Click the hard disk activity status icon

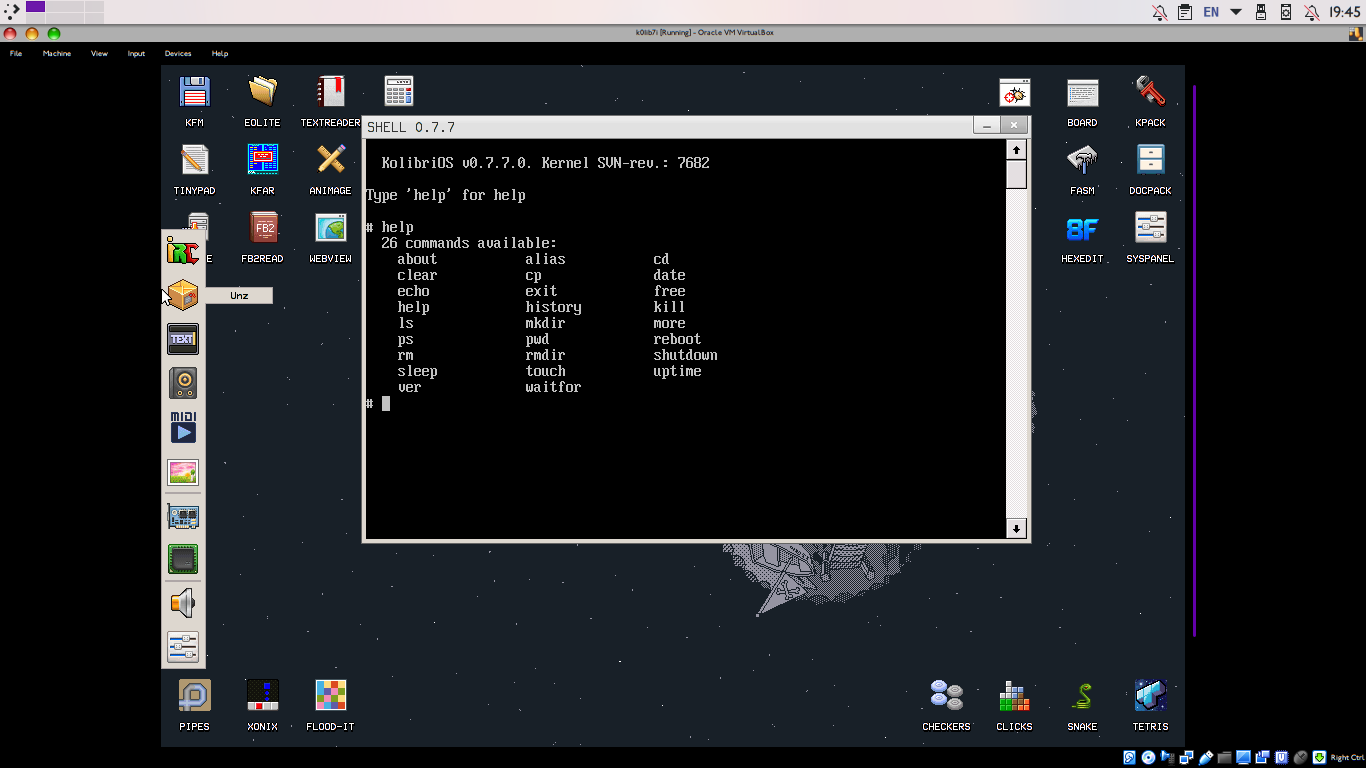click(1130, 757)
